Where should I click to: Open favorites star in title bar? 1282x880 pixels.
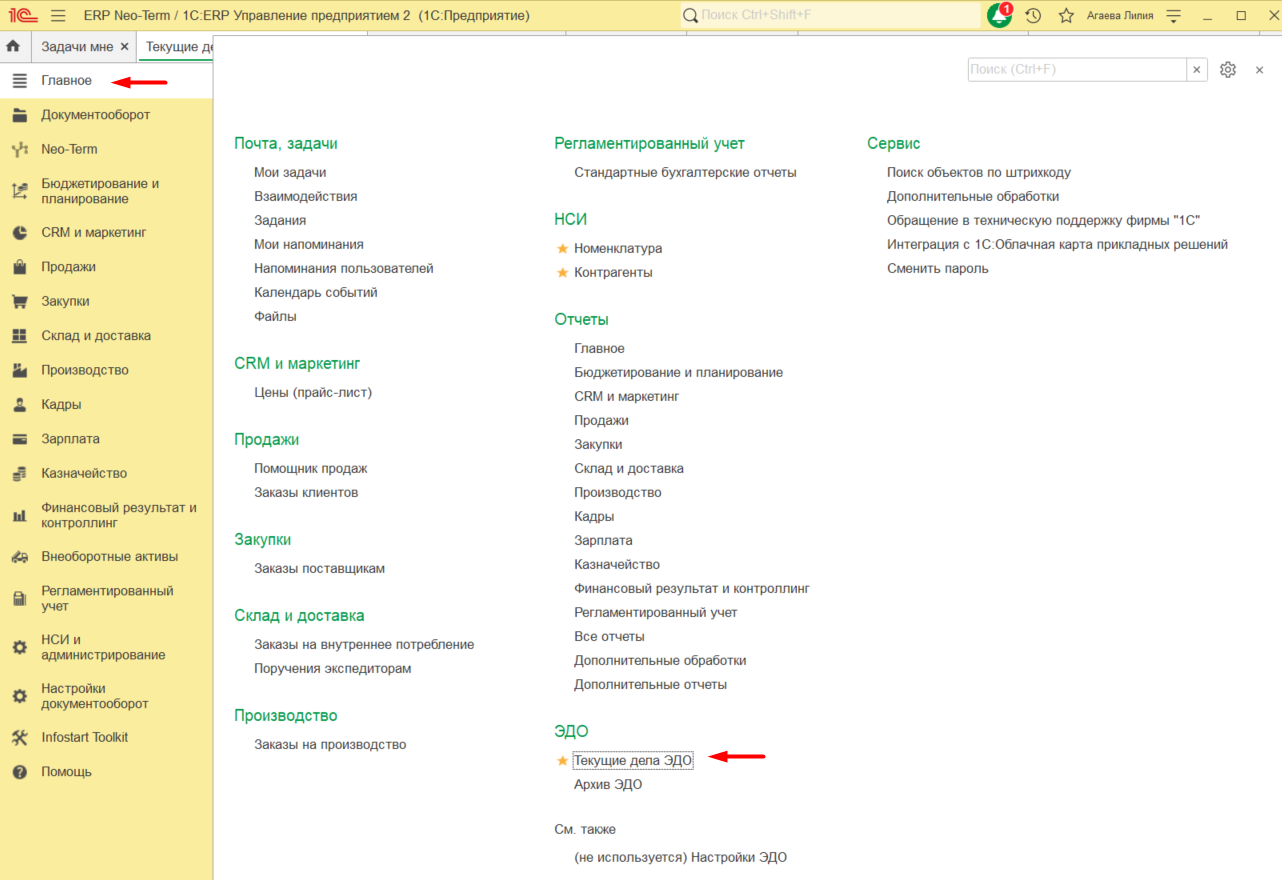point(1066,16)
